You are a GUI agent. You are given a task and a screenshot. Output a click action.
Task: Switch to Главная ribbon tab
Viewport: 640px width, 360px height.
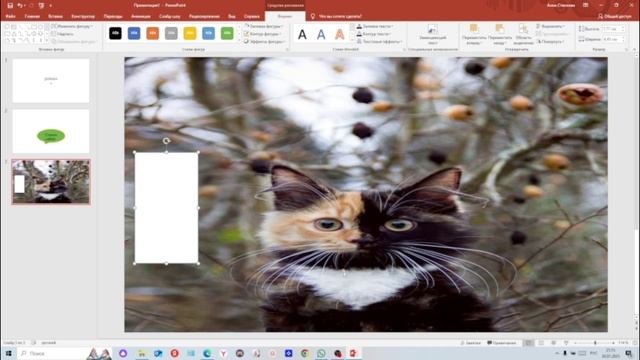tap(32, 16)
